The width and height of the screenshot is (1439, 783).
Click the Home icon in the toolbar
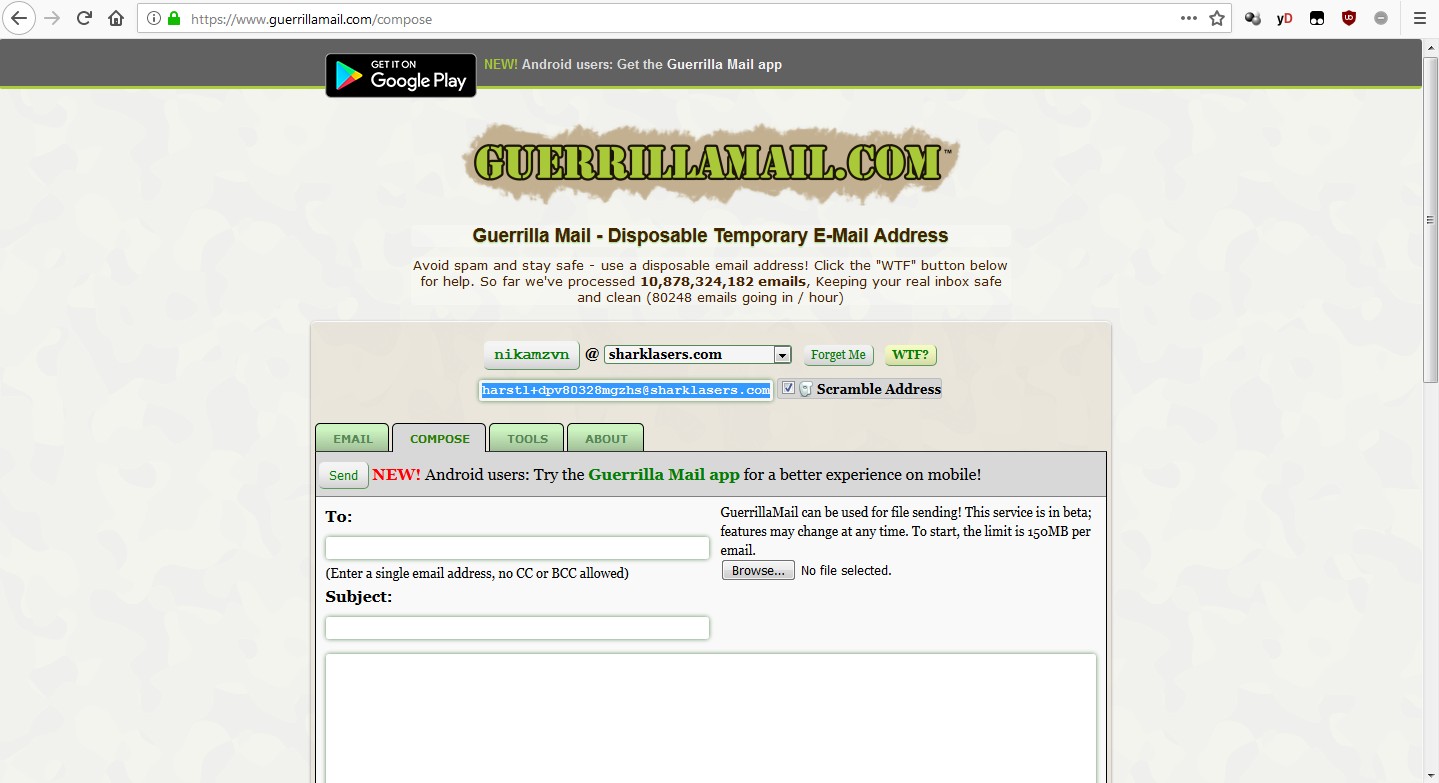click(115, 18)
